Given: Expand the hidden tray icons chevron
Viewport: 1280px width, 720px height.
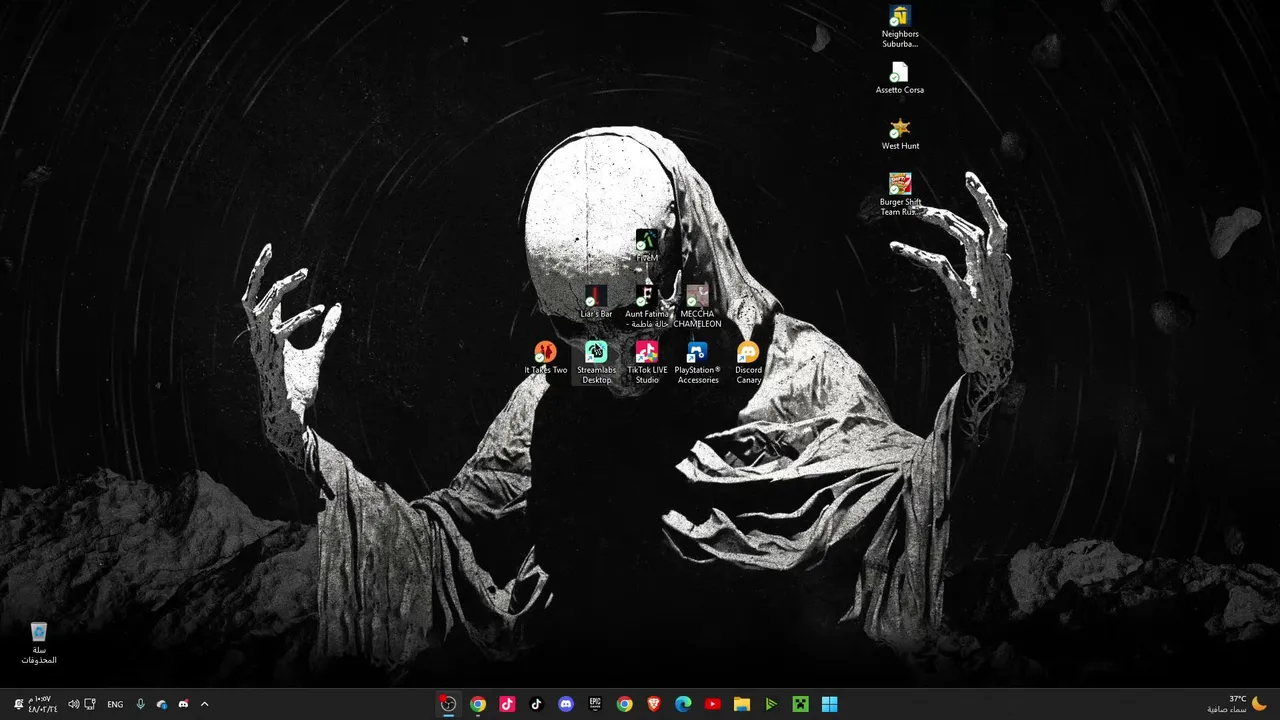Looking at the screenshot, I should 204,704.
